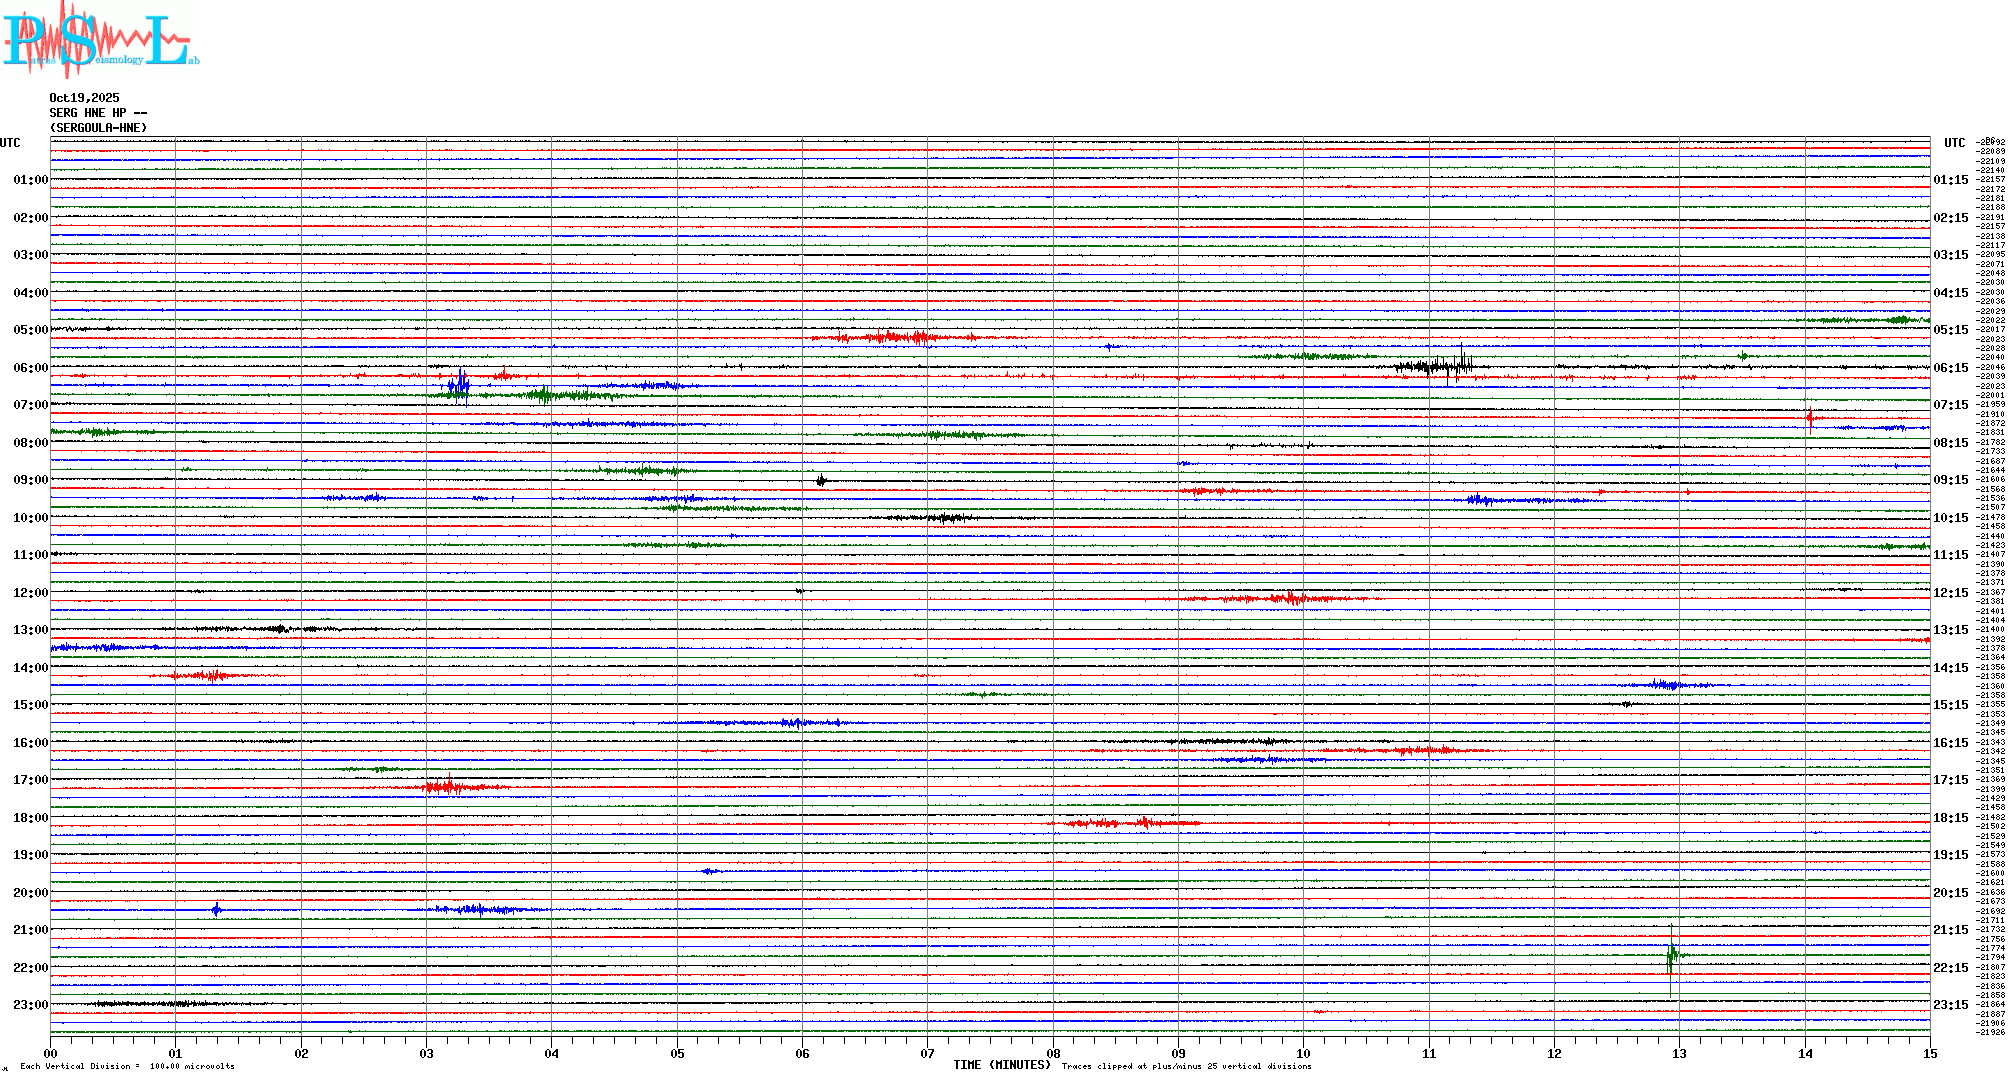Click the red spike near 07:15 row

[1809, 417]
